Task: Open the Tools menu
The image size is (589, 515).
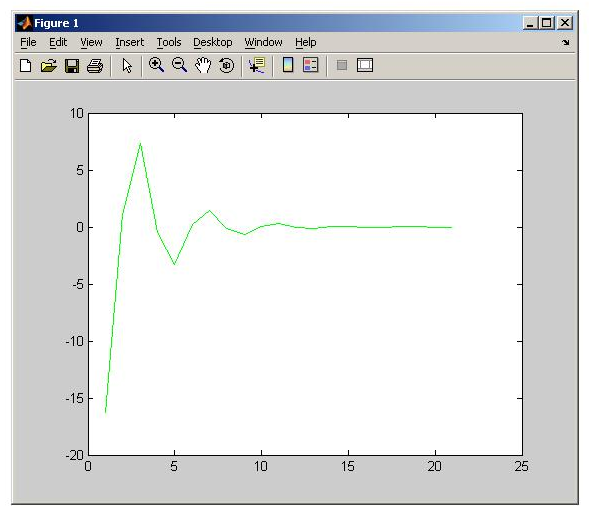Action: [169, 42]
